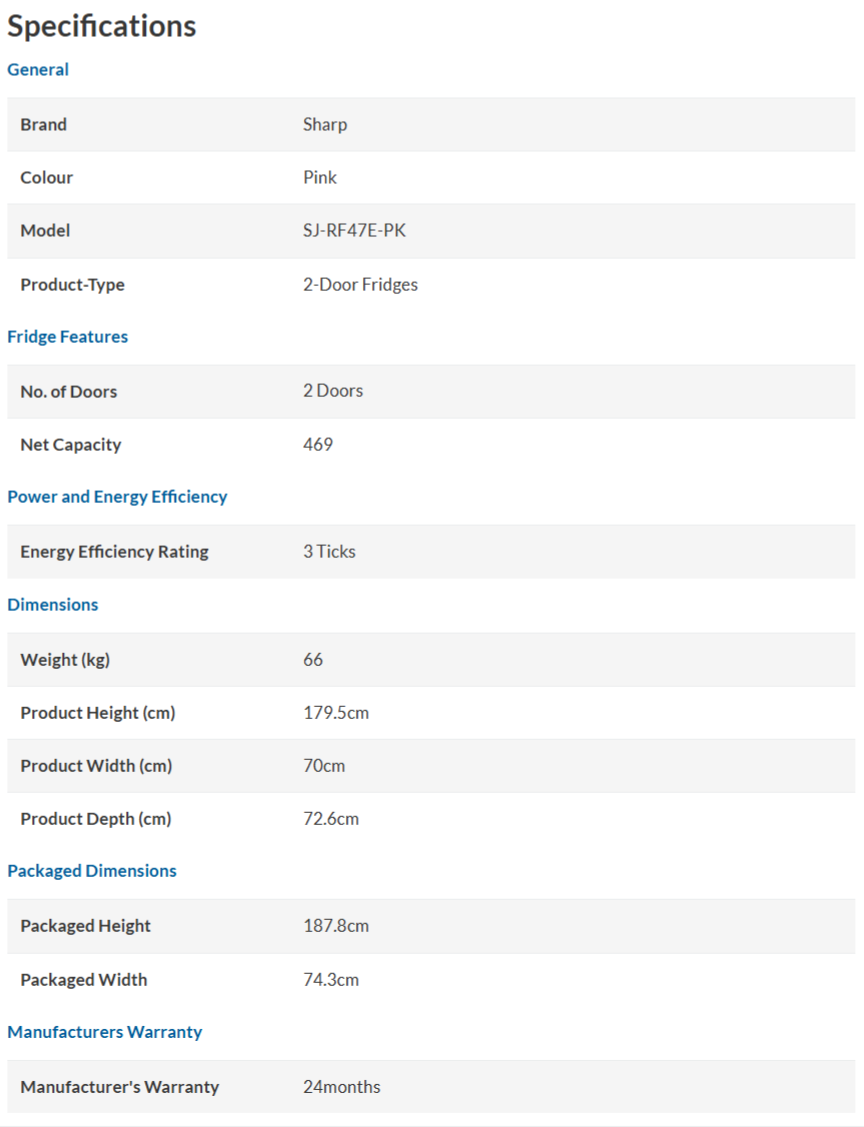The image size is (864, 1127).
Task: Open Power and Energy Efficiency heading
Action: click(117, 497)
